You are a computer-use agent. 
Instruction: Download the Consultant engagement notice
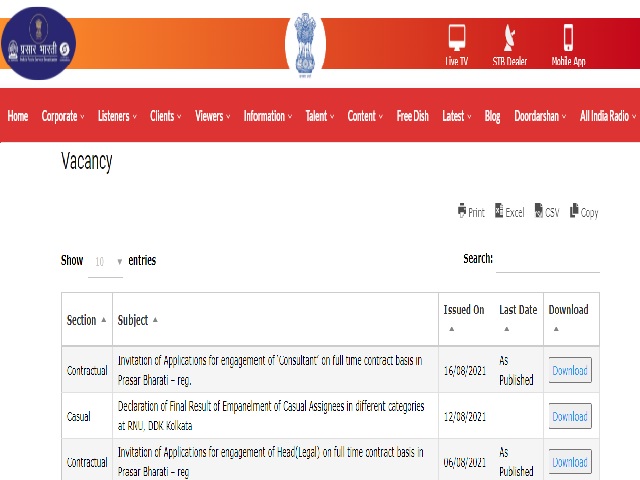pos(570,370)
